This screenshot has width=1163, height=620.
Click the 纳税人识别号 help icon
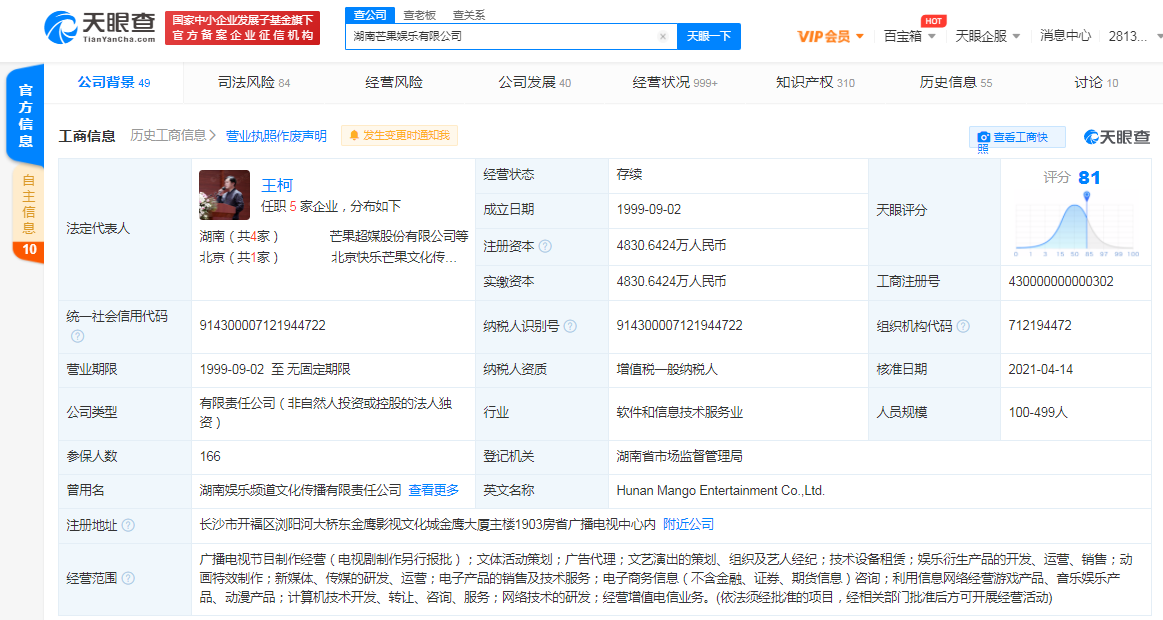[570, 326]
